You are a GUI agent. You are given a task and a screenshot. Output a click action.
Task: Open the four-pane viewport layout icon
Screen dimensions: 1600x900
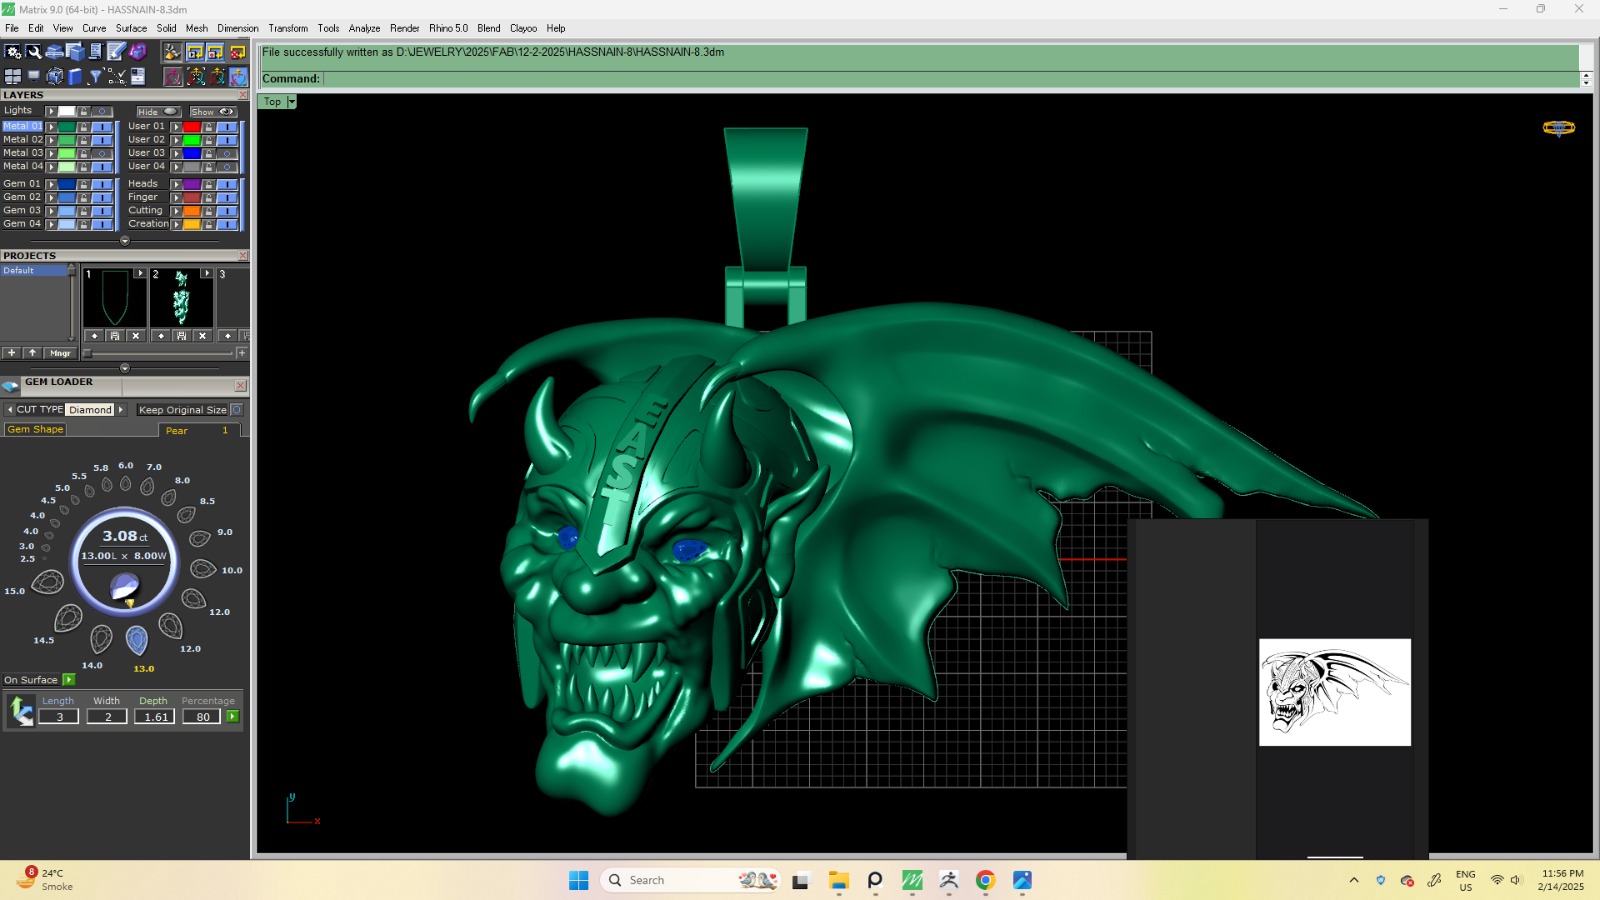point(13,76)
